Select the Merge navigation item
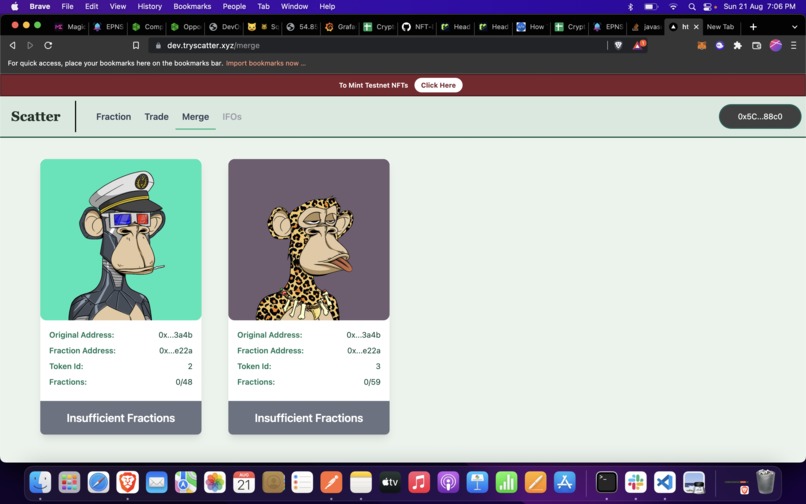 195,117
